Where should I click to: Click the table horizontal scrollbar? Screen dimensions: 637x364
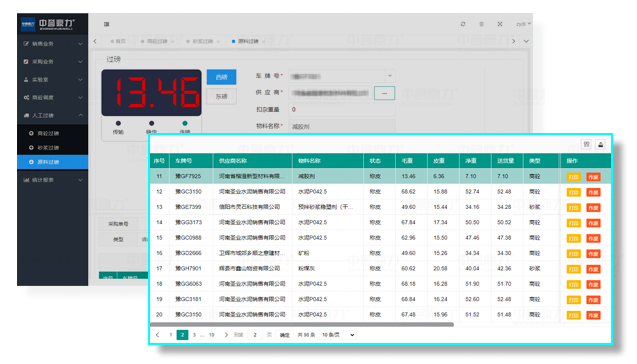pyautogui.click(x=302, y=325)
